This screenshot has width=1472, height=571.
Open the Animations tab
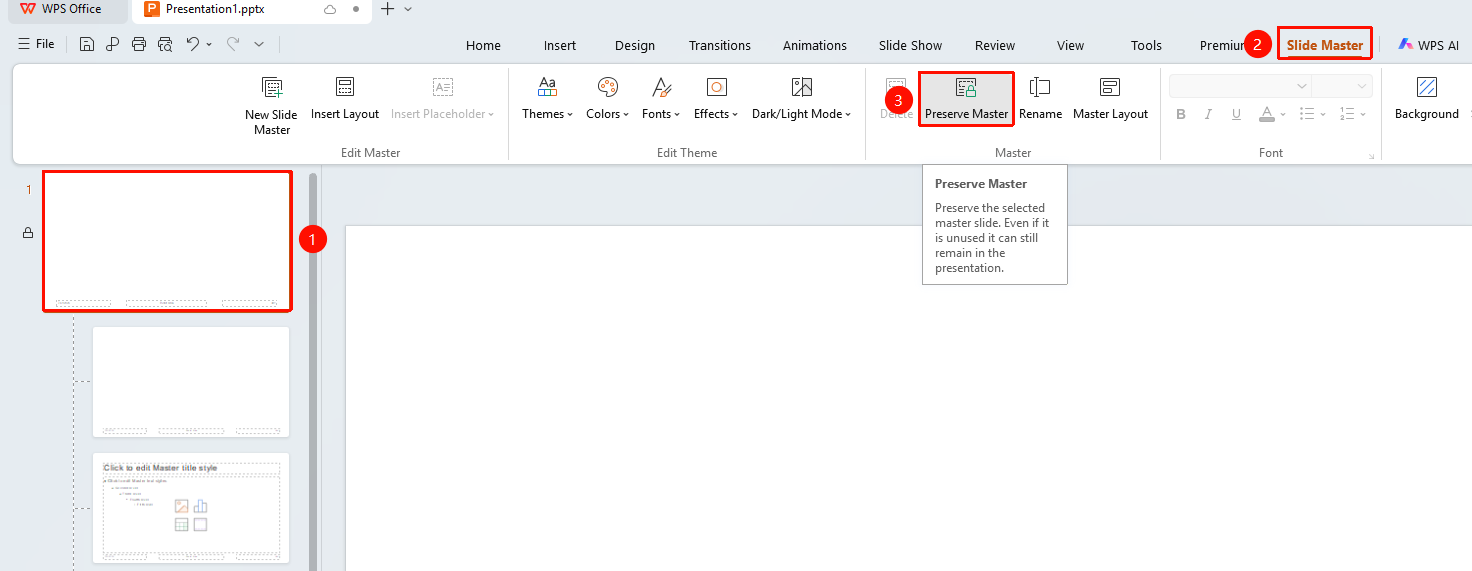[815, 45]
